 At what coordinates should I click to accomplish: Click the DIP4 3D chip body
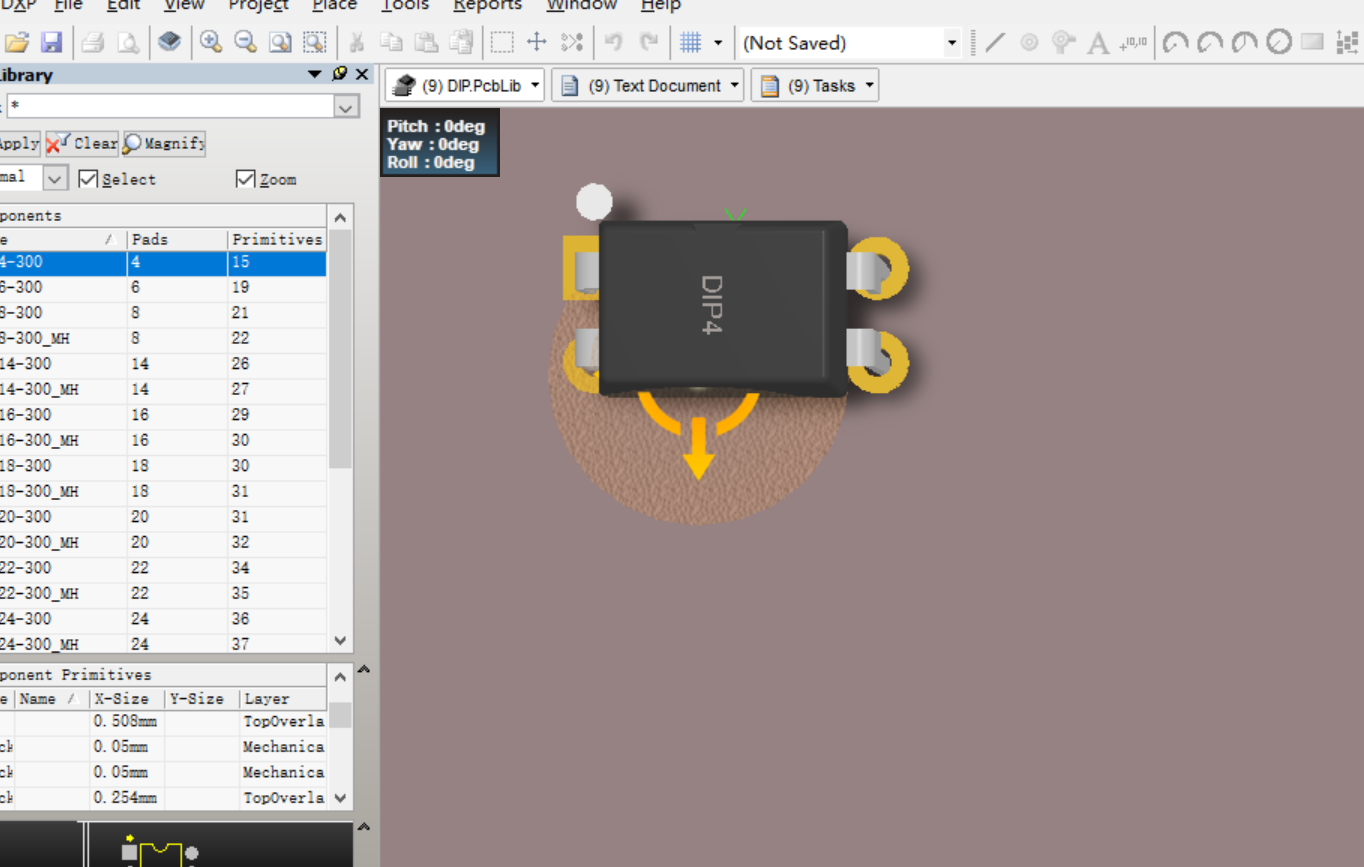(722, 307)
